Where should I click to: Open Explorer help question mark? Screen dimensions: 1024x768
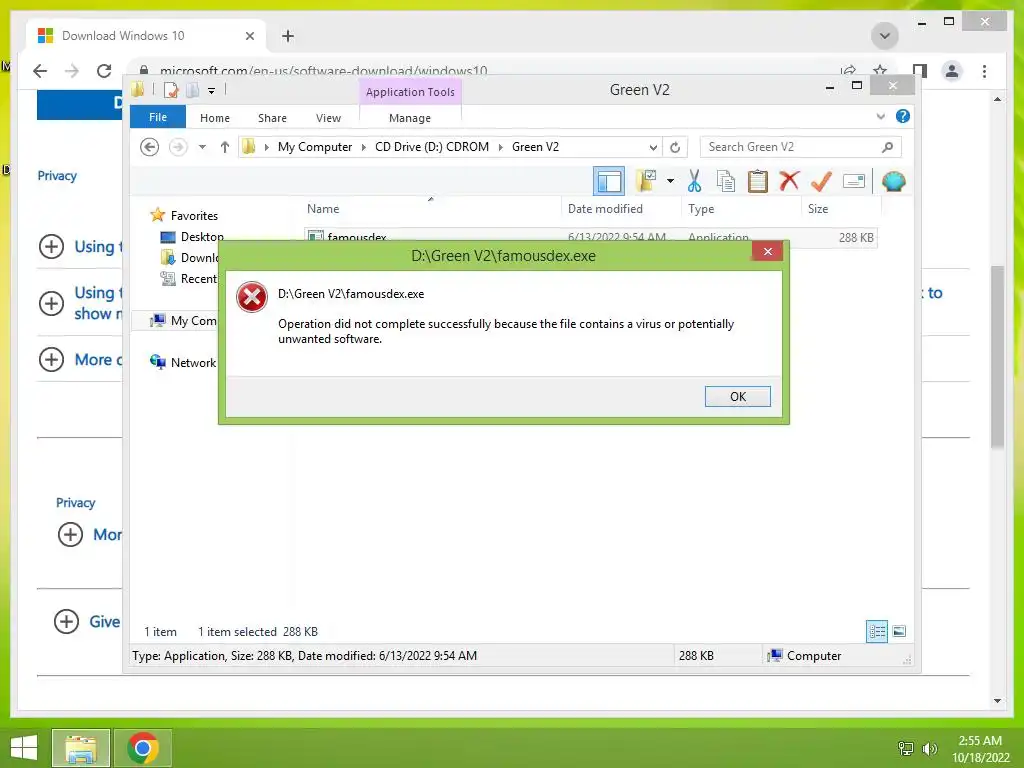(x=903, y=116)
